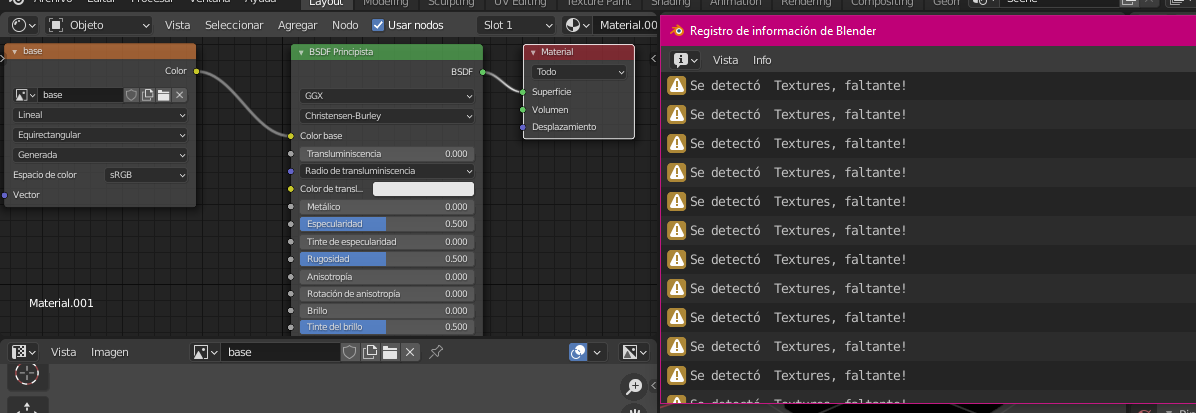Toggle the Usar nodos checkbox
The image size is (1196, 413).
coord(378,24)
